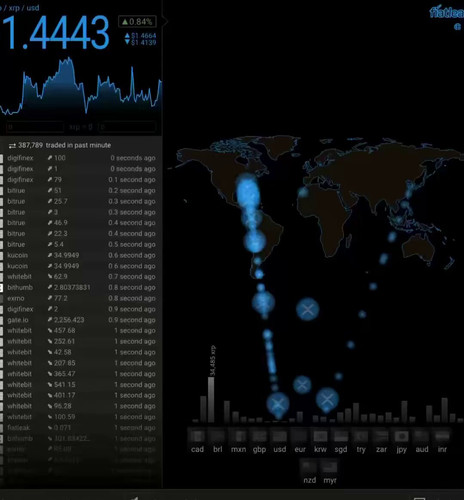
Task: Click the xrp price line chart
Action: (x=81, y=86)
